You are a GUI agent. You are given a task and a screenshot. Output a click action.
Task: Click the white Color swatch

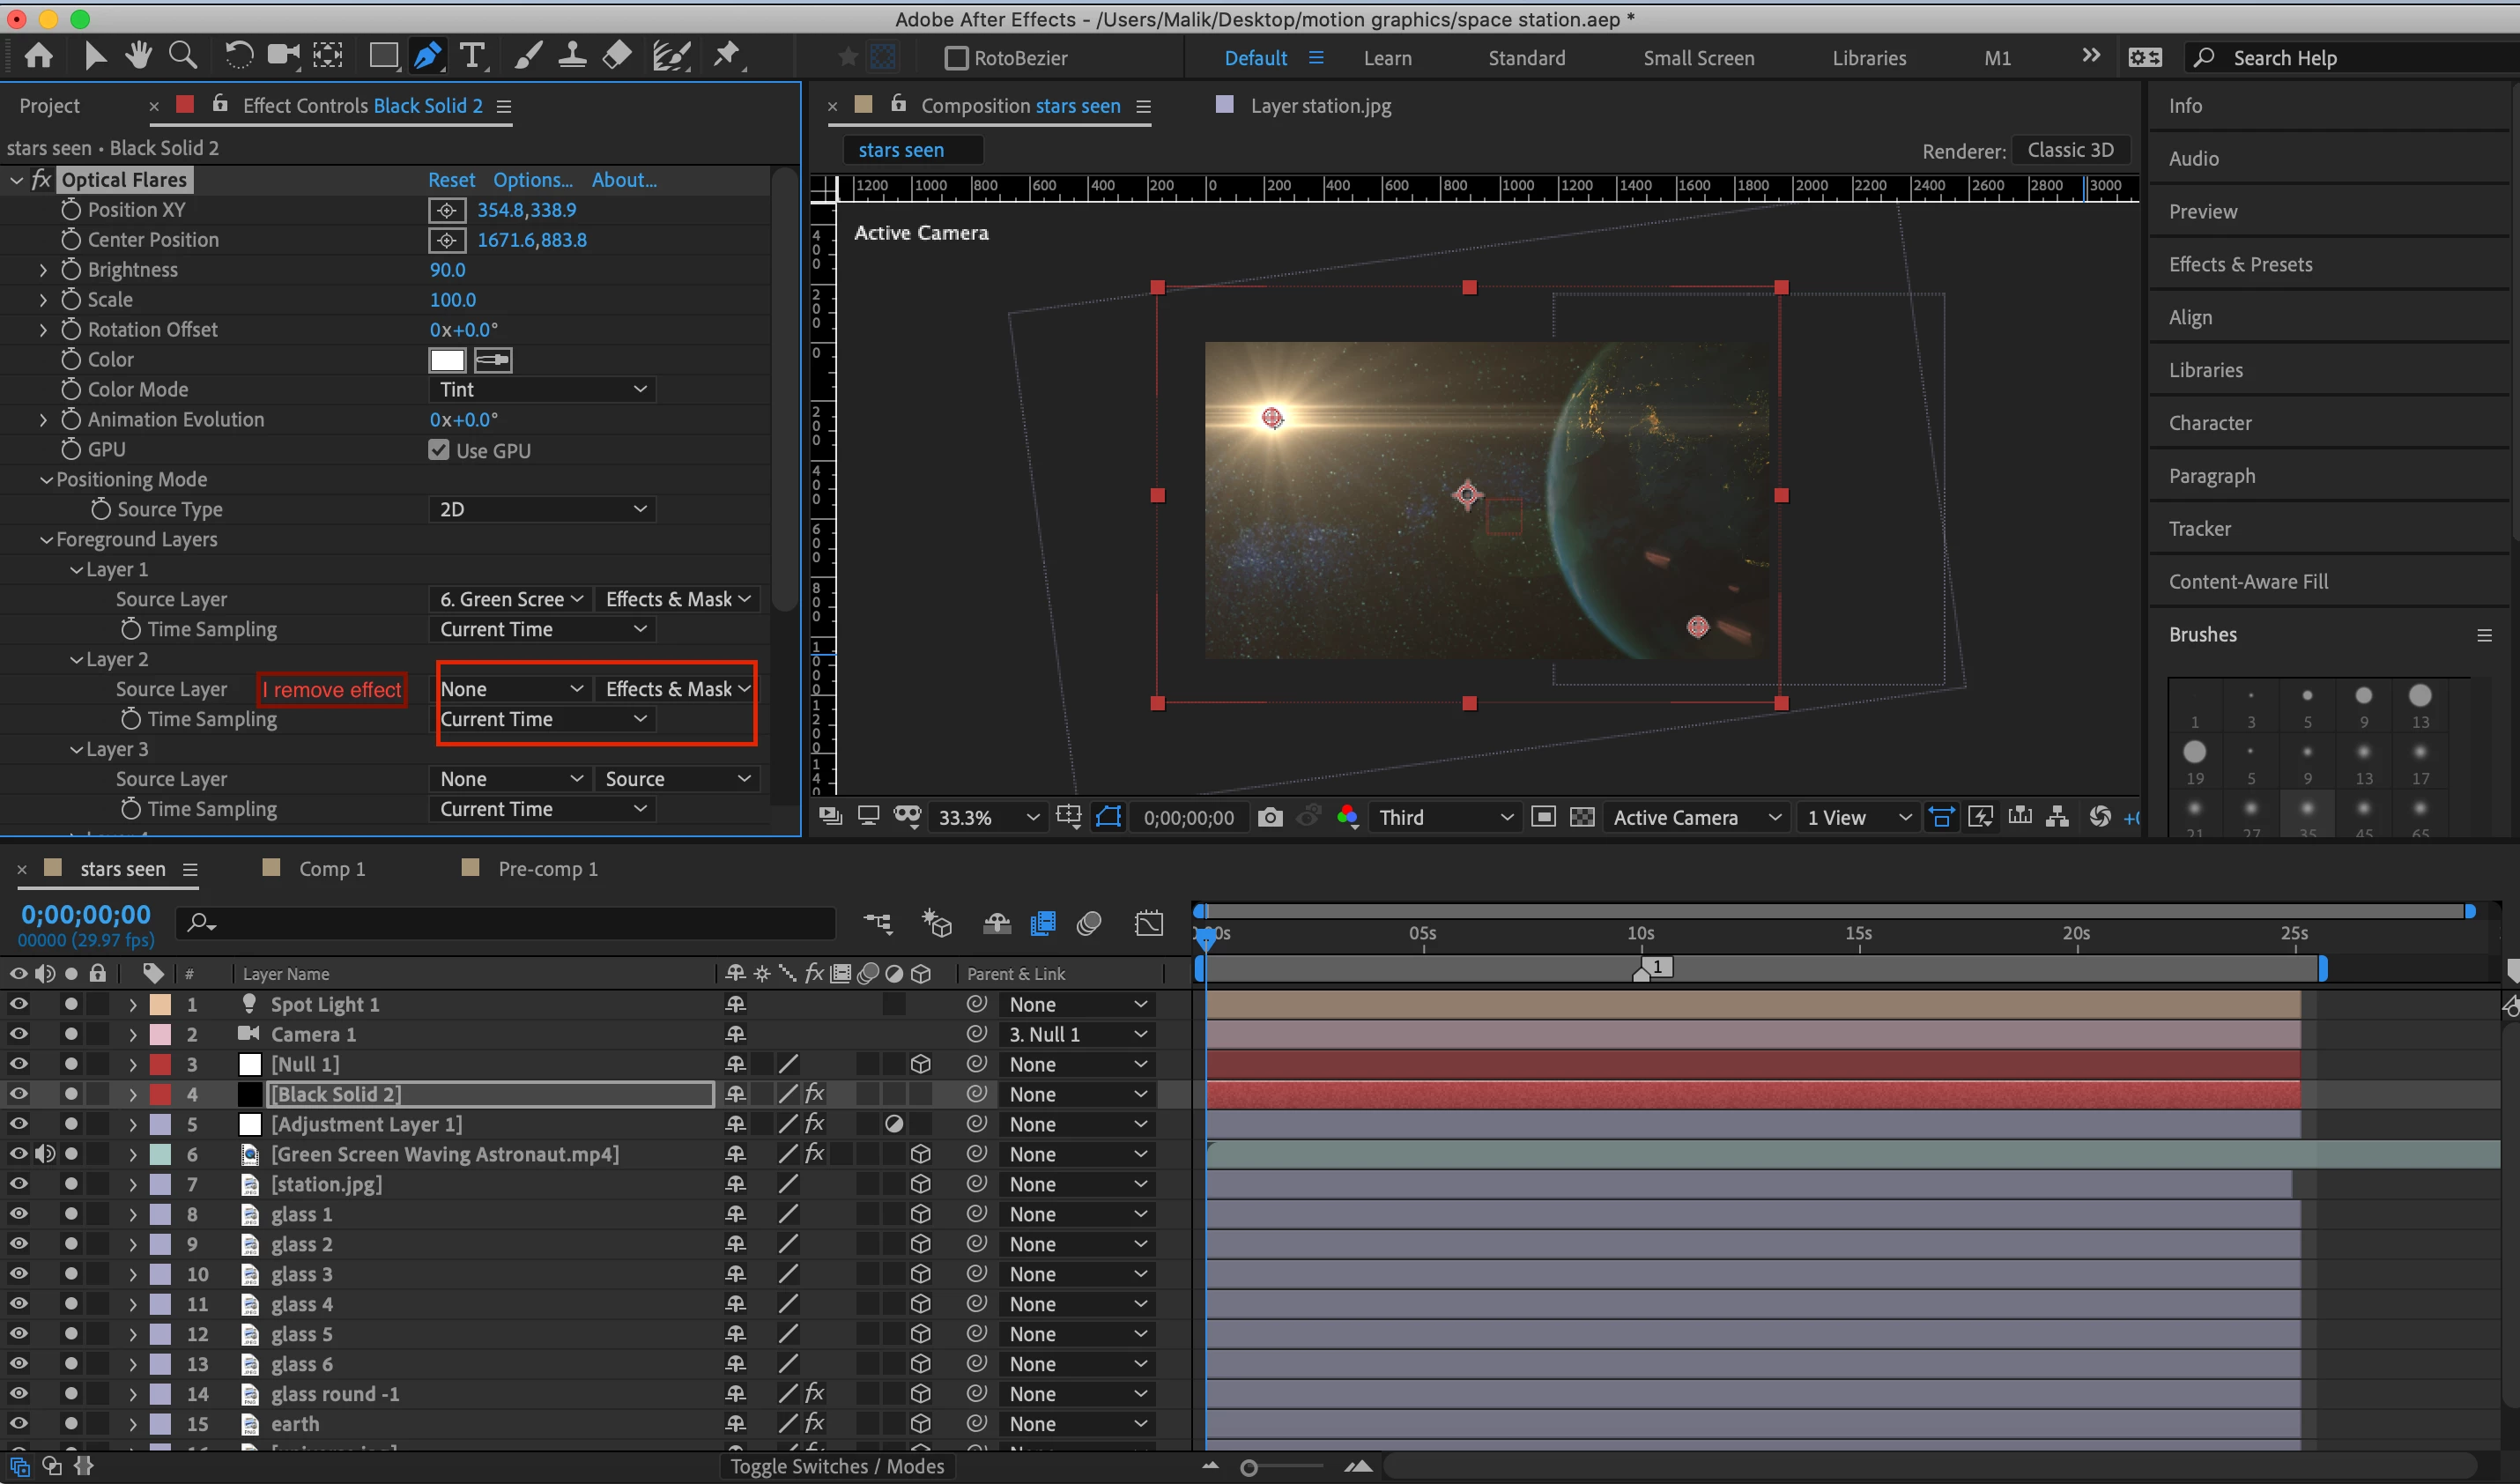click(447, 360)
